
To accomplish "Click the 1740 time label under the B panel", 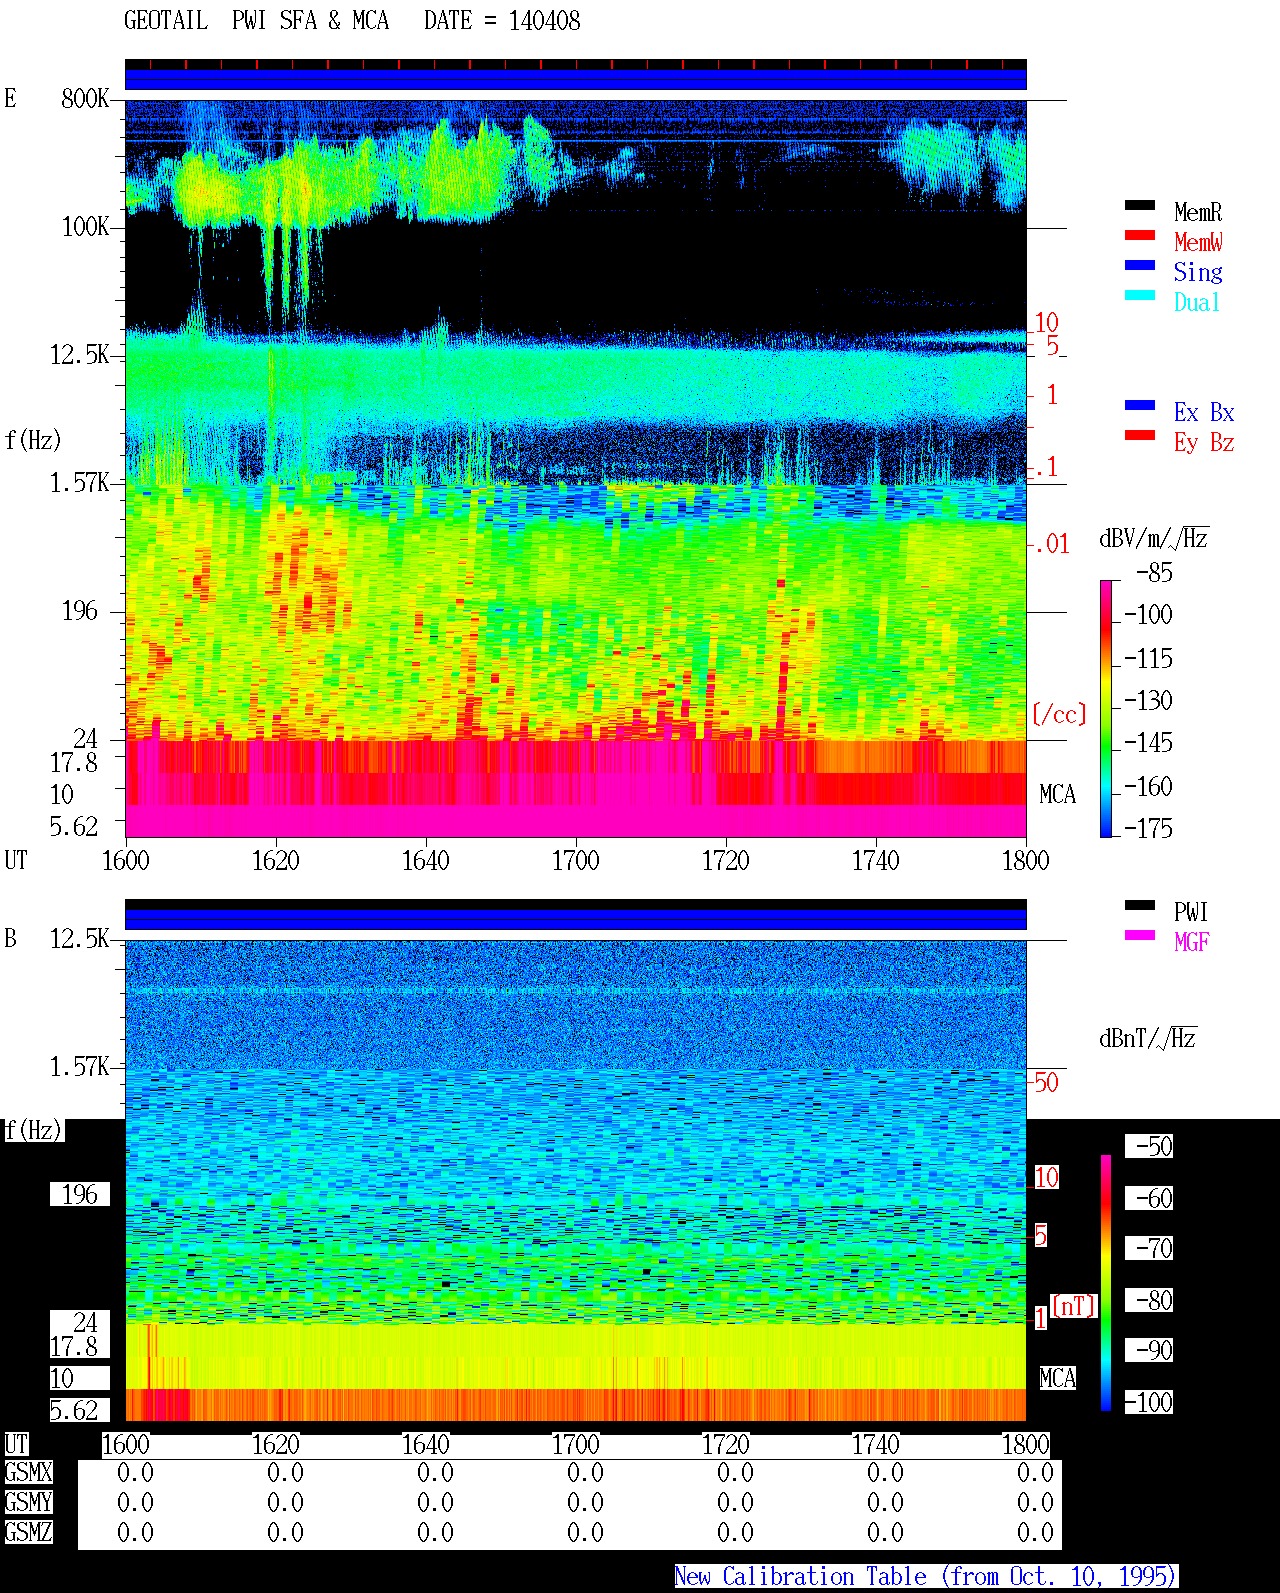I will click(875, 1444).
